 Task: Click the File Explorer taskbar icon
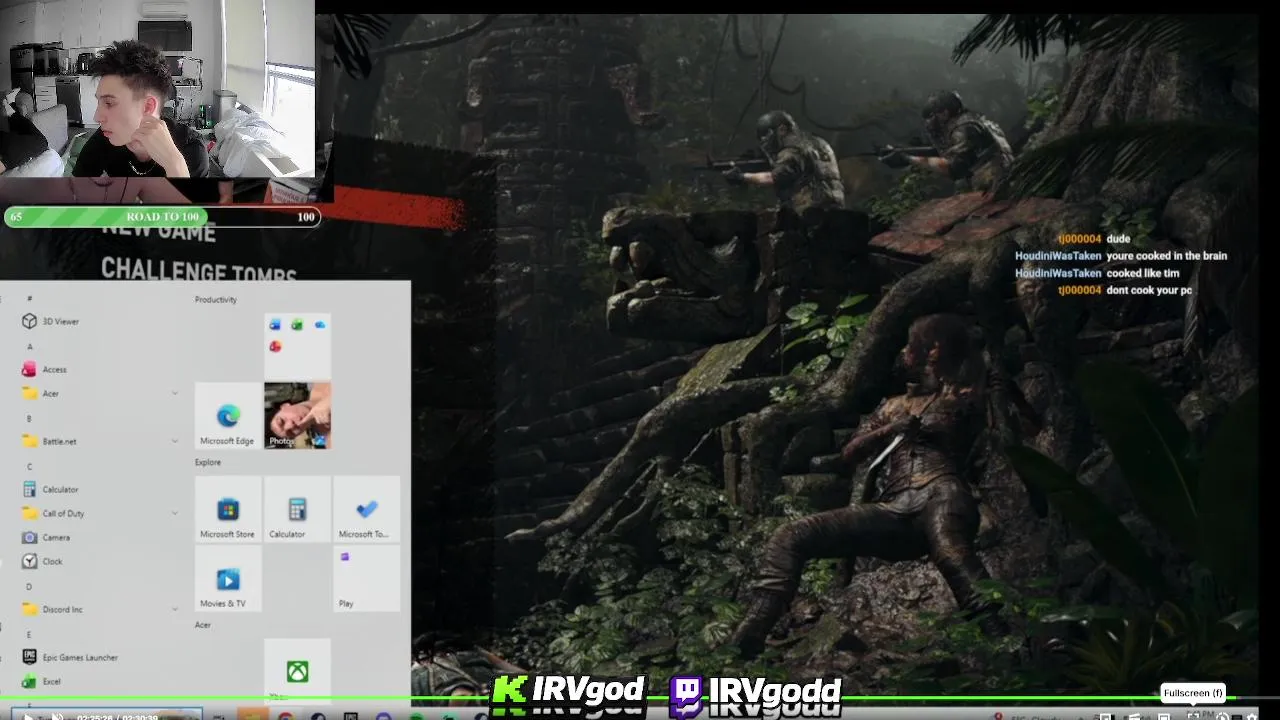coord(253,716)
